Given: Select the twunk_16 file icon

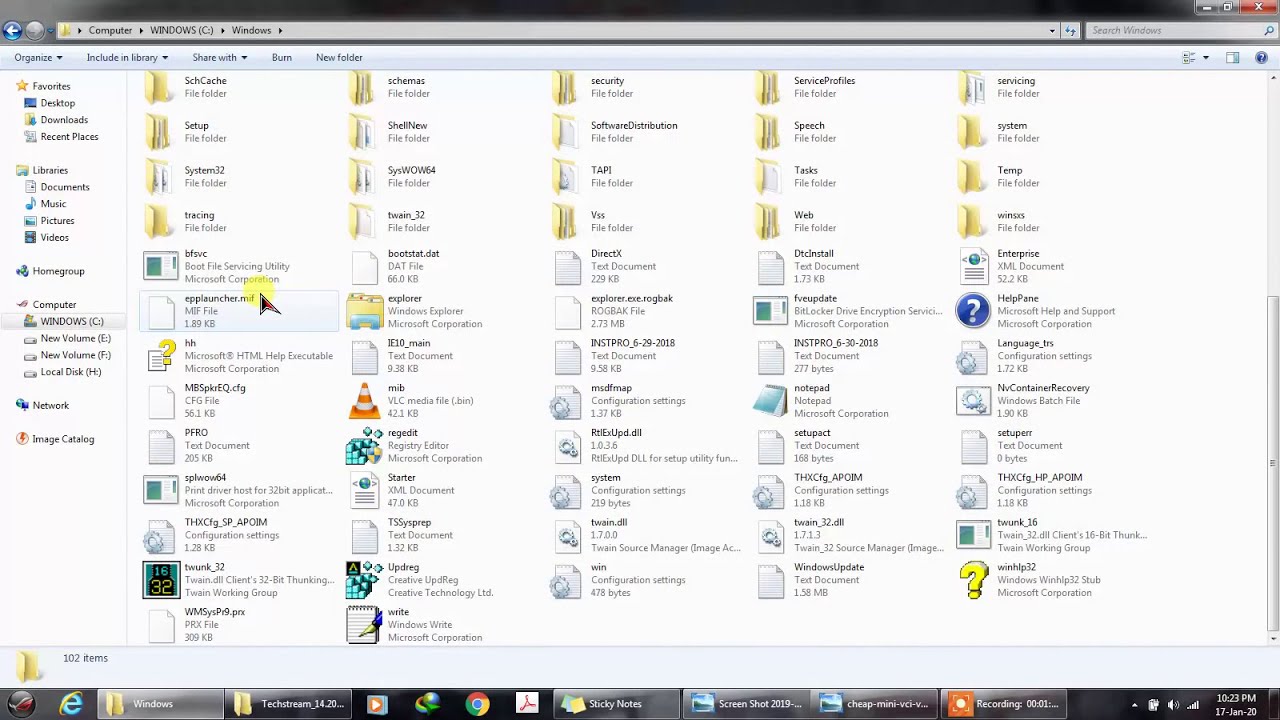Looking at the screenshot, I should [973, 535].
